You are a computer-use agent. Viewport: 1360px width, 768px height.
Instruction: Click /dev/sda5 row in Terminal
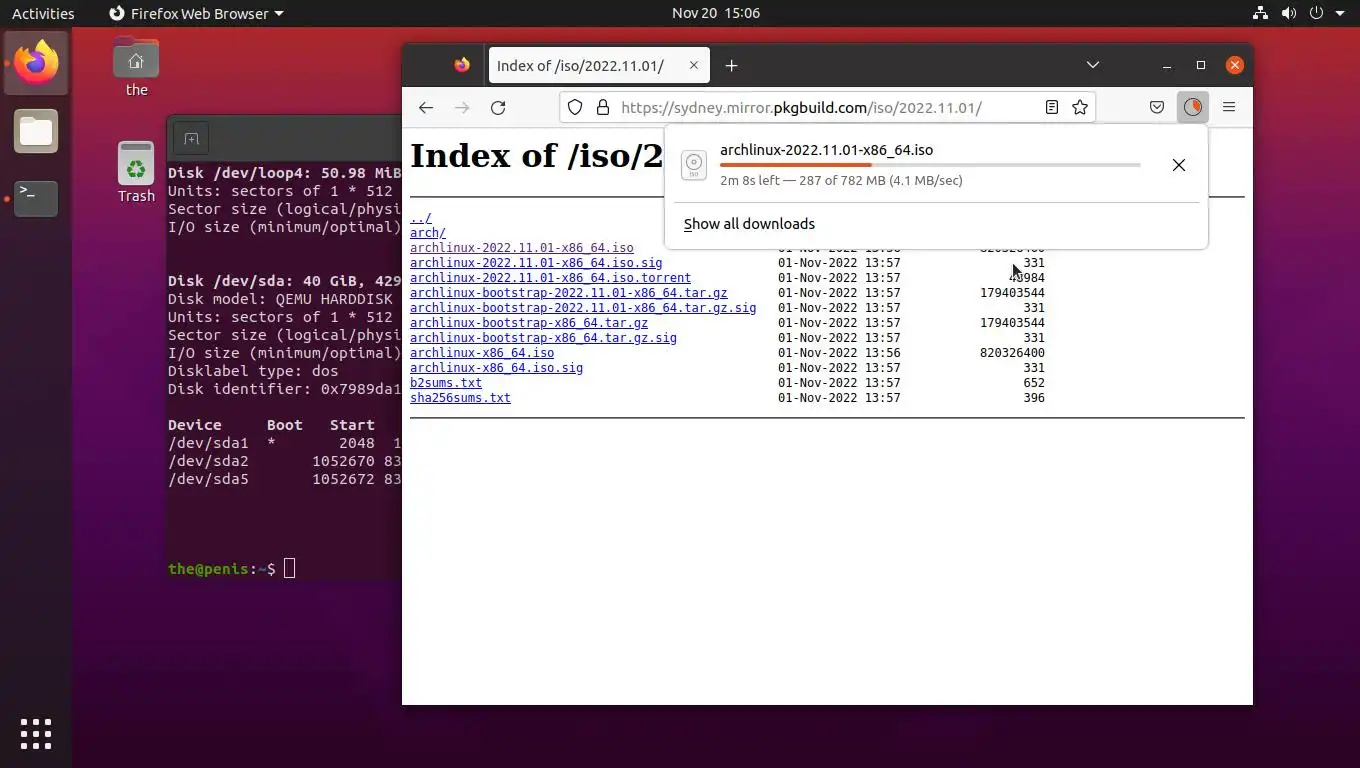[284, 479]
